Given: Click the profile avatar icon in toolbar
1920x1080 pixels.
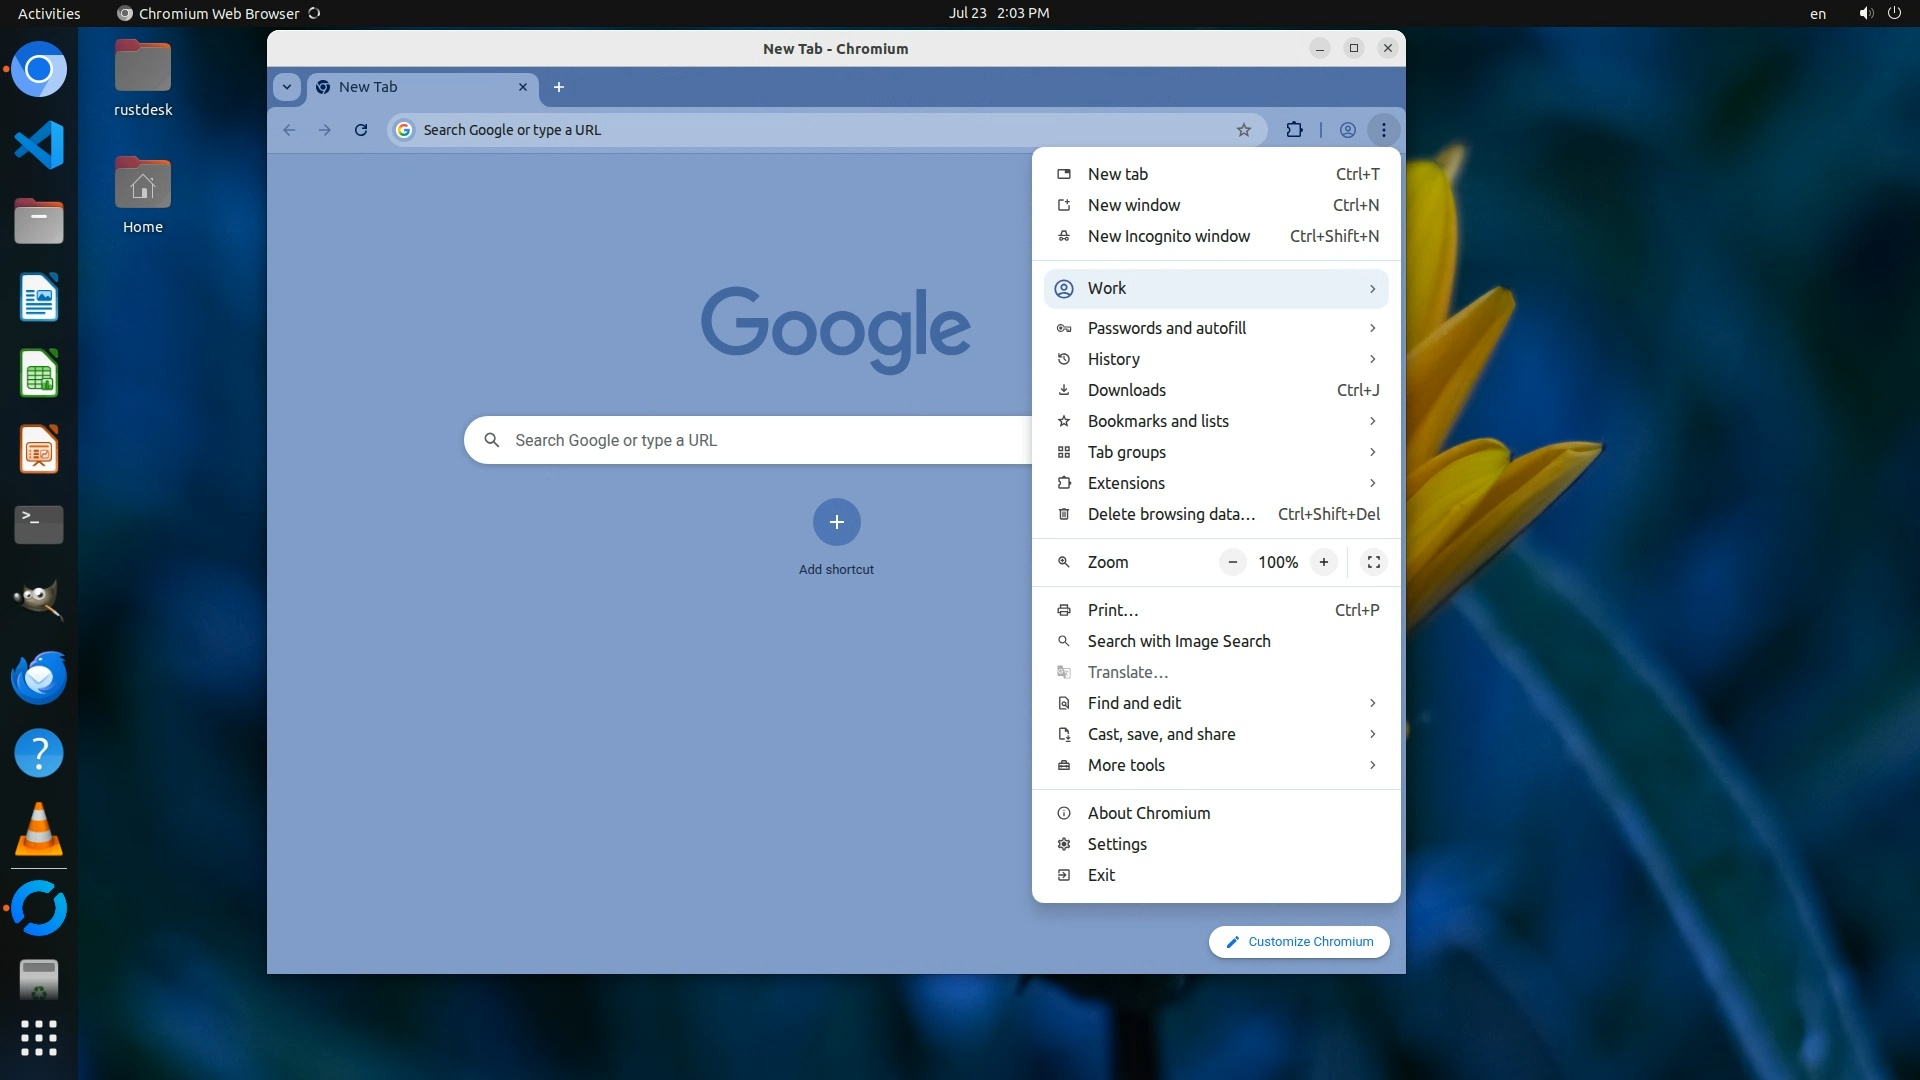Looking at the screenshot, I should tap(1348, 130).
